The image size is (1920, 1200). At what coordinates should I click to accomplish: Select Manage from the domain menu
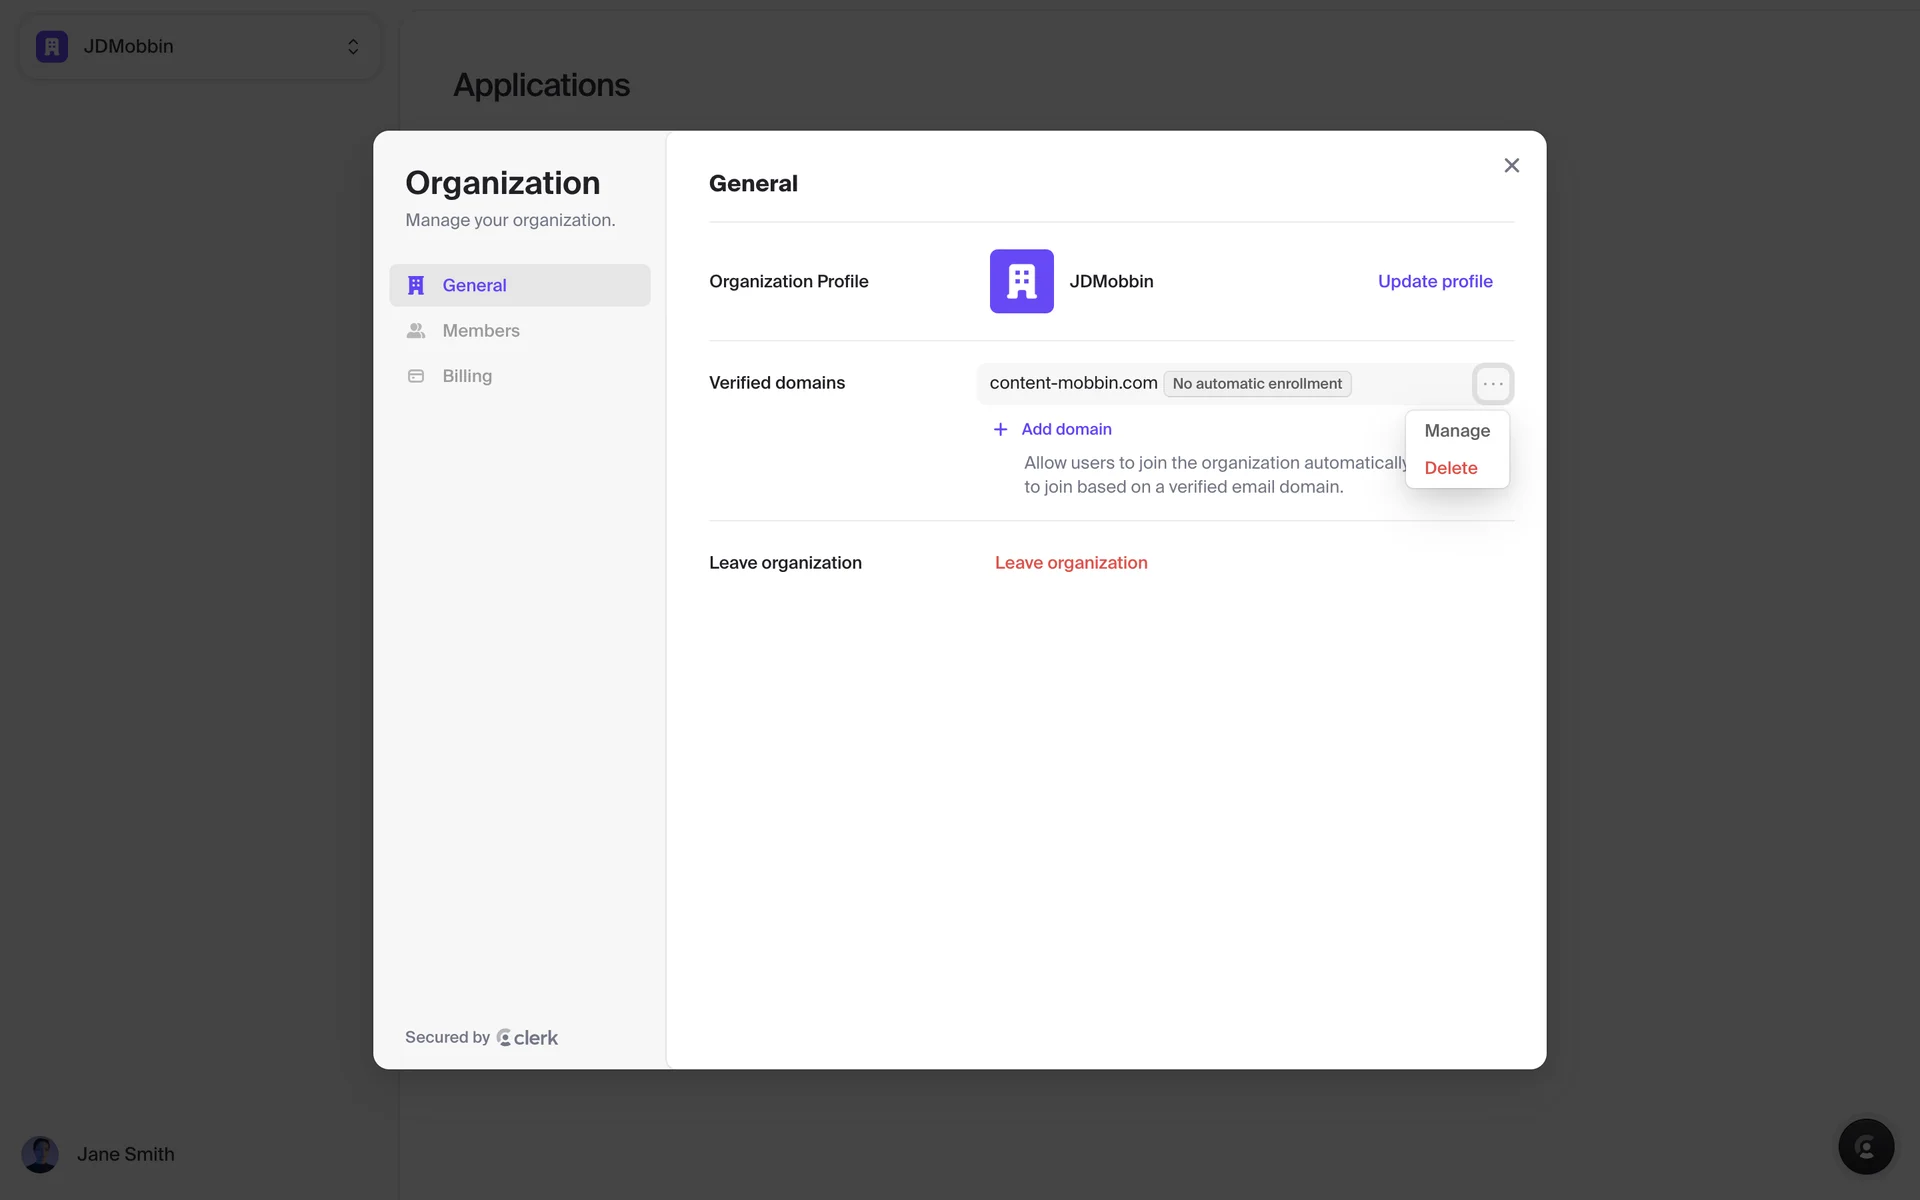[x=1456, y=431]
